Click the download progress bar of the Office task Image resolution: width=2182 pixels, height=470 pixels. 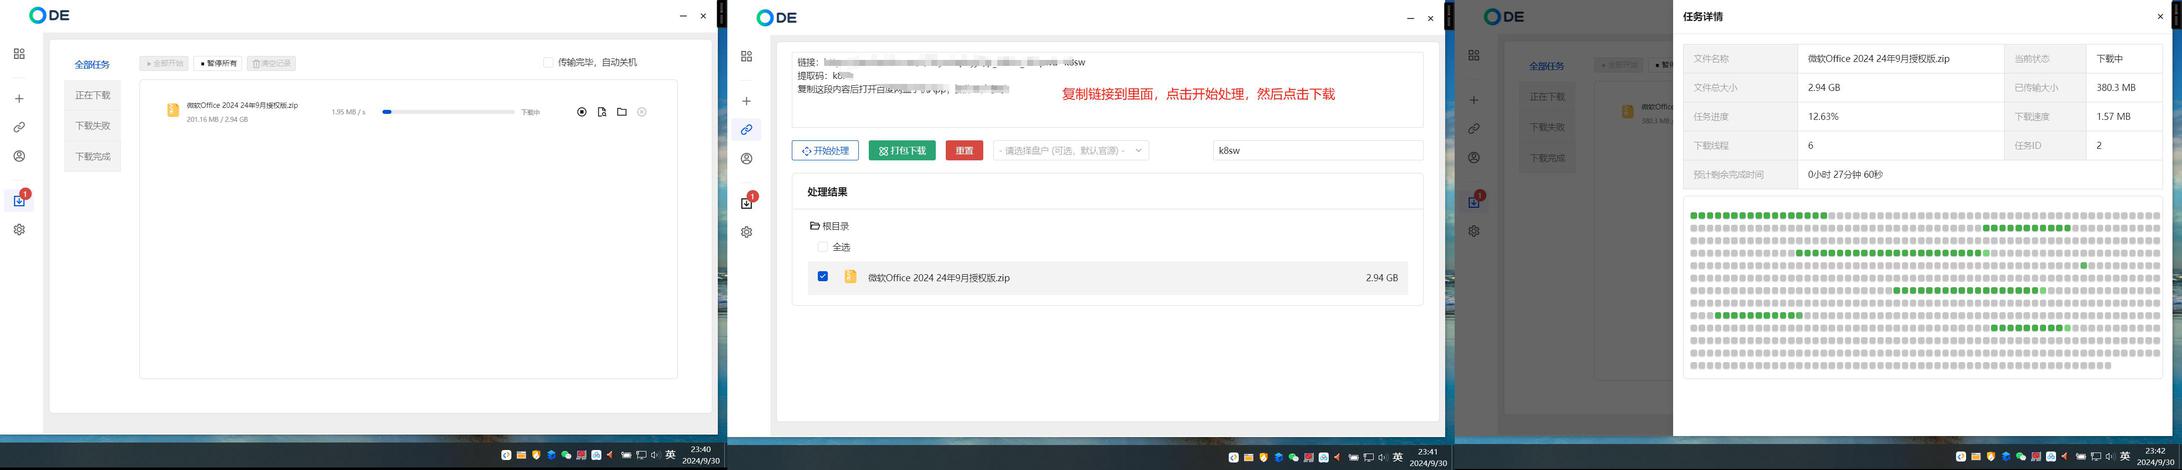click(x=448, y=112)
